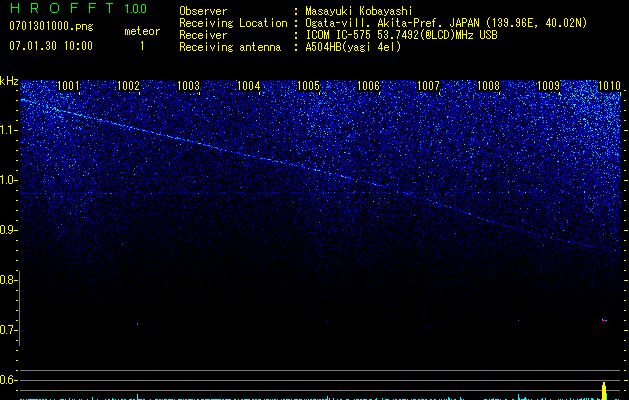Click the 1004 time marker
The width and height of the screenshot is (629, 400).
pos(249,86)
